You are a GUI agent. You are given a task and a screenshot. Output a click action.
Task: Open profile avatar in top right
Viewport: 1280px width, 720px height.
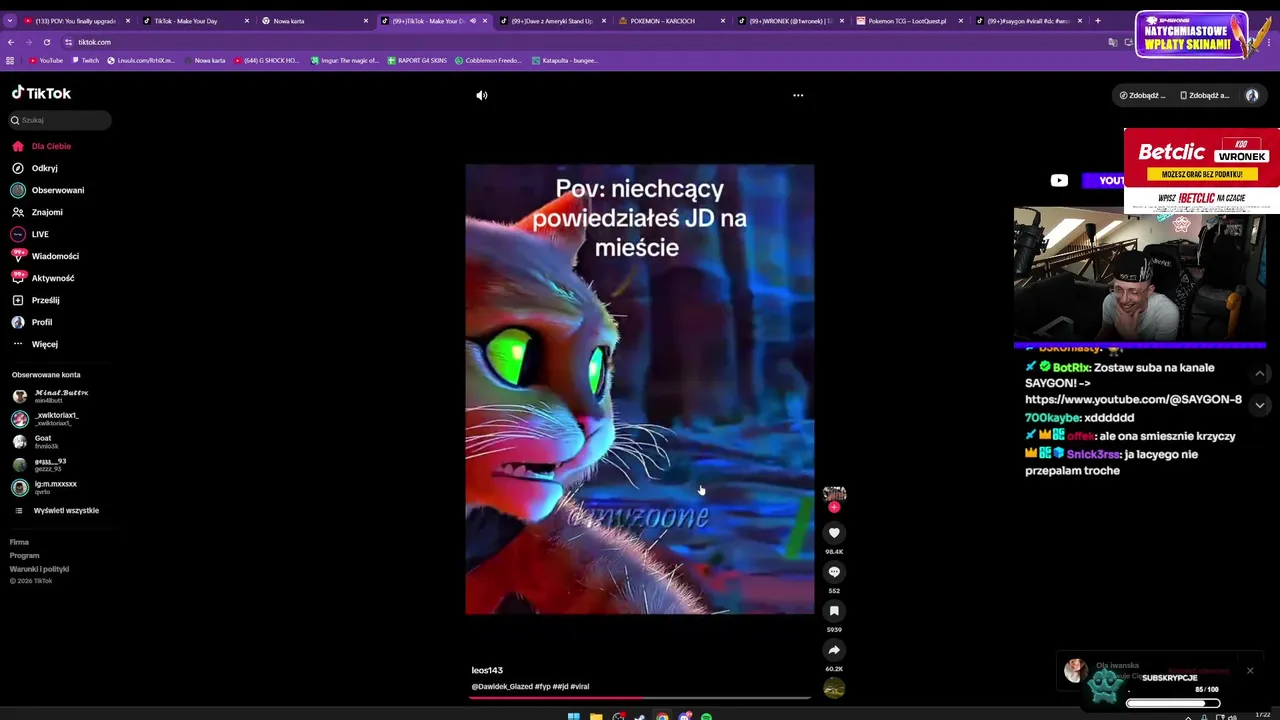(x=1252, y=95)
